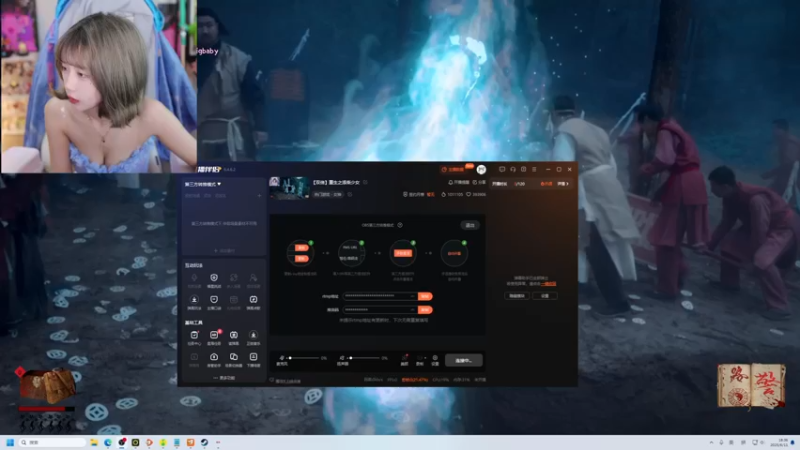This screenshot has height=450, width=800.
Task: Open the overlapping windows streaming tool
Action: 234,359
